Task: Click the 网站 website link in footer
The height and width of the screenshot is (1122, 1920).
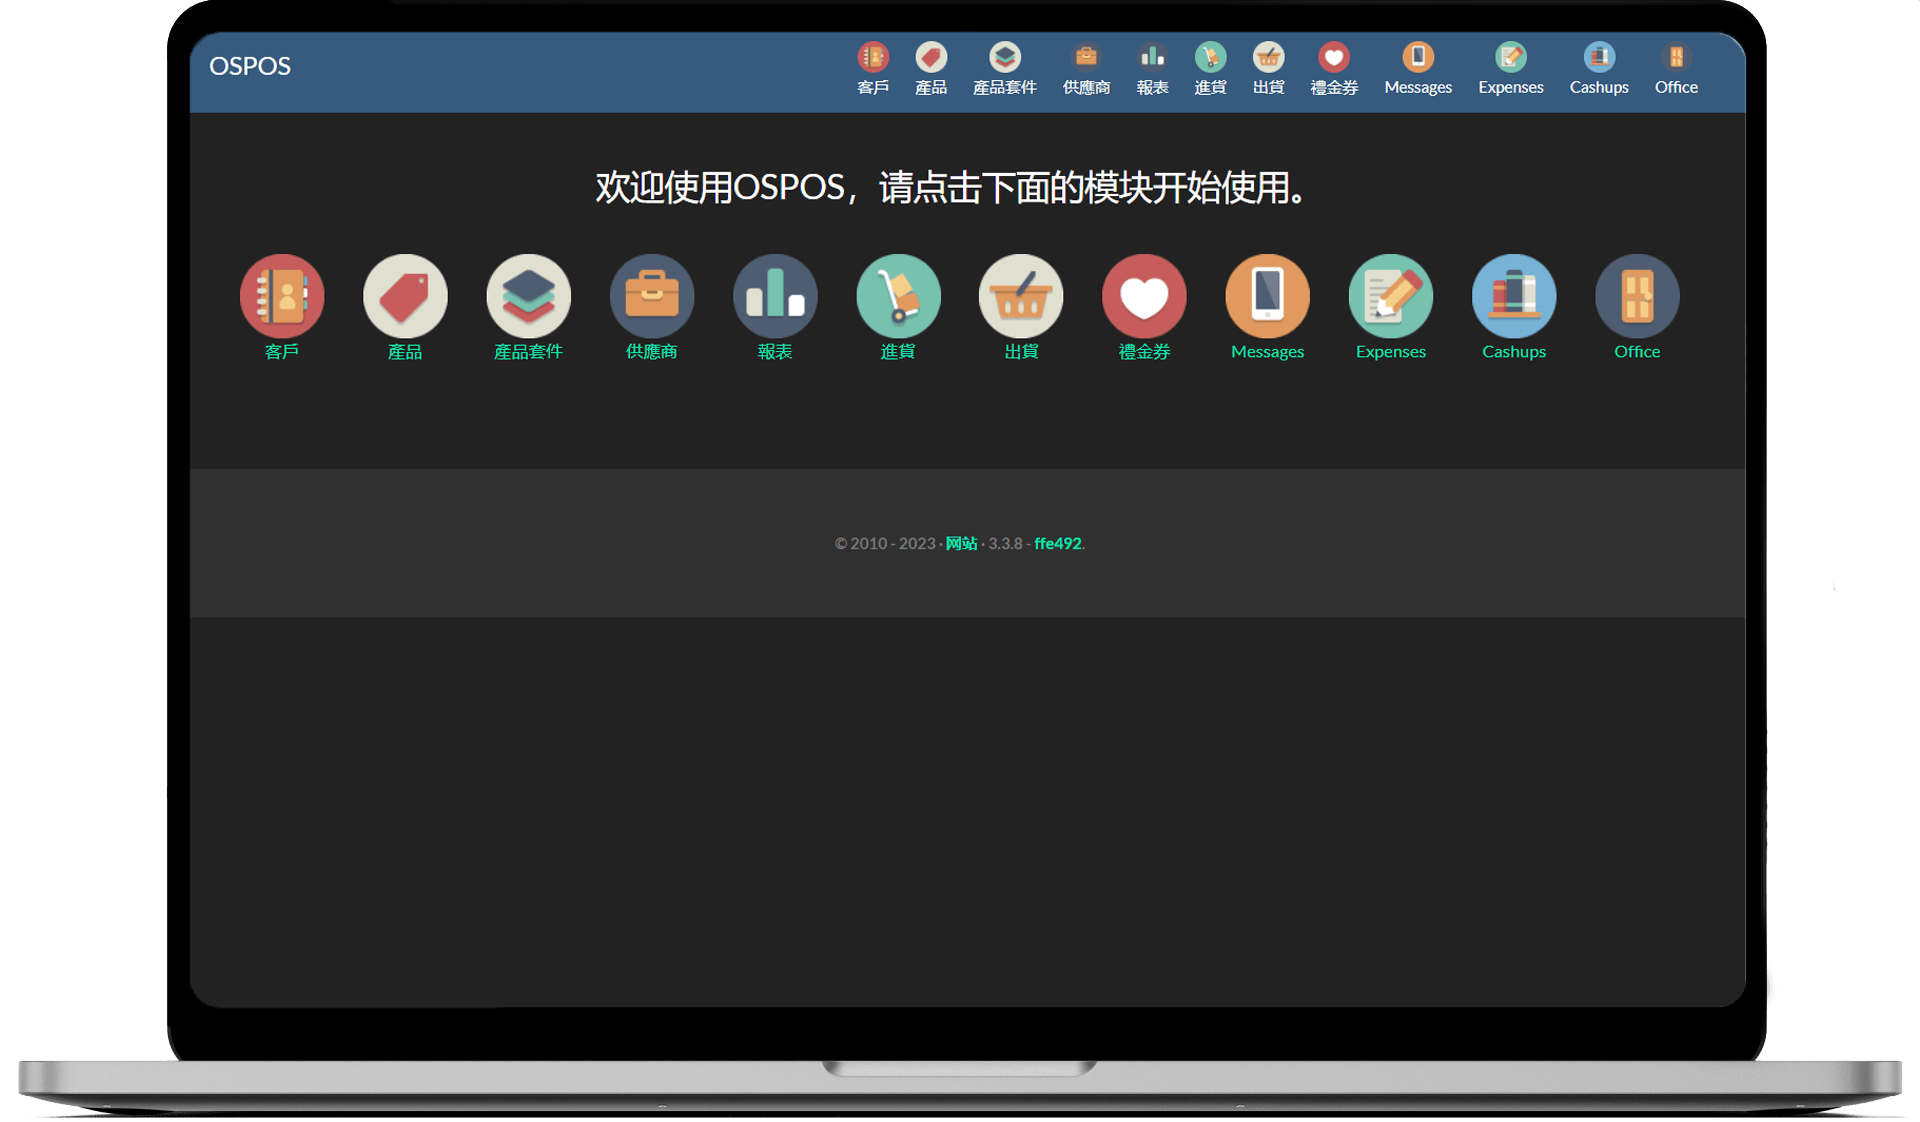Action: 961,543
